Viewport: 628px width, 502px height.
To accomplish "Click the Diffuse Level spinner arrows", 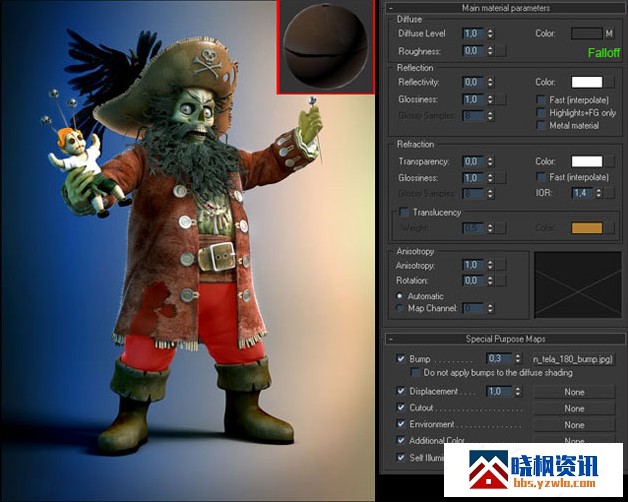I will (490, 33).
